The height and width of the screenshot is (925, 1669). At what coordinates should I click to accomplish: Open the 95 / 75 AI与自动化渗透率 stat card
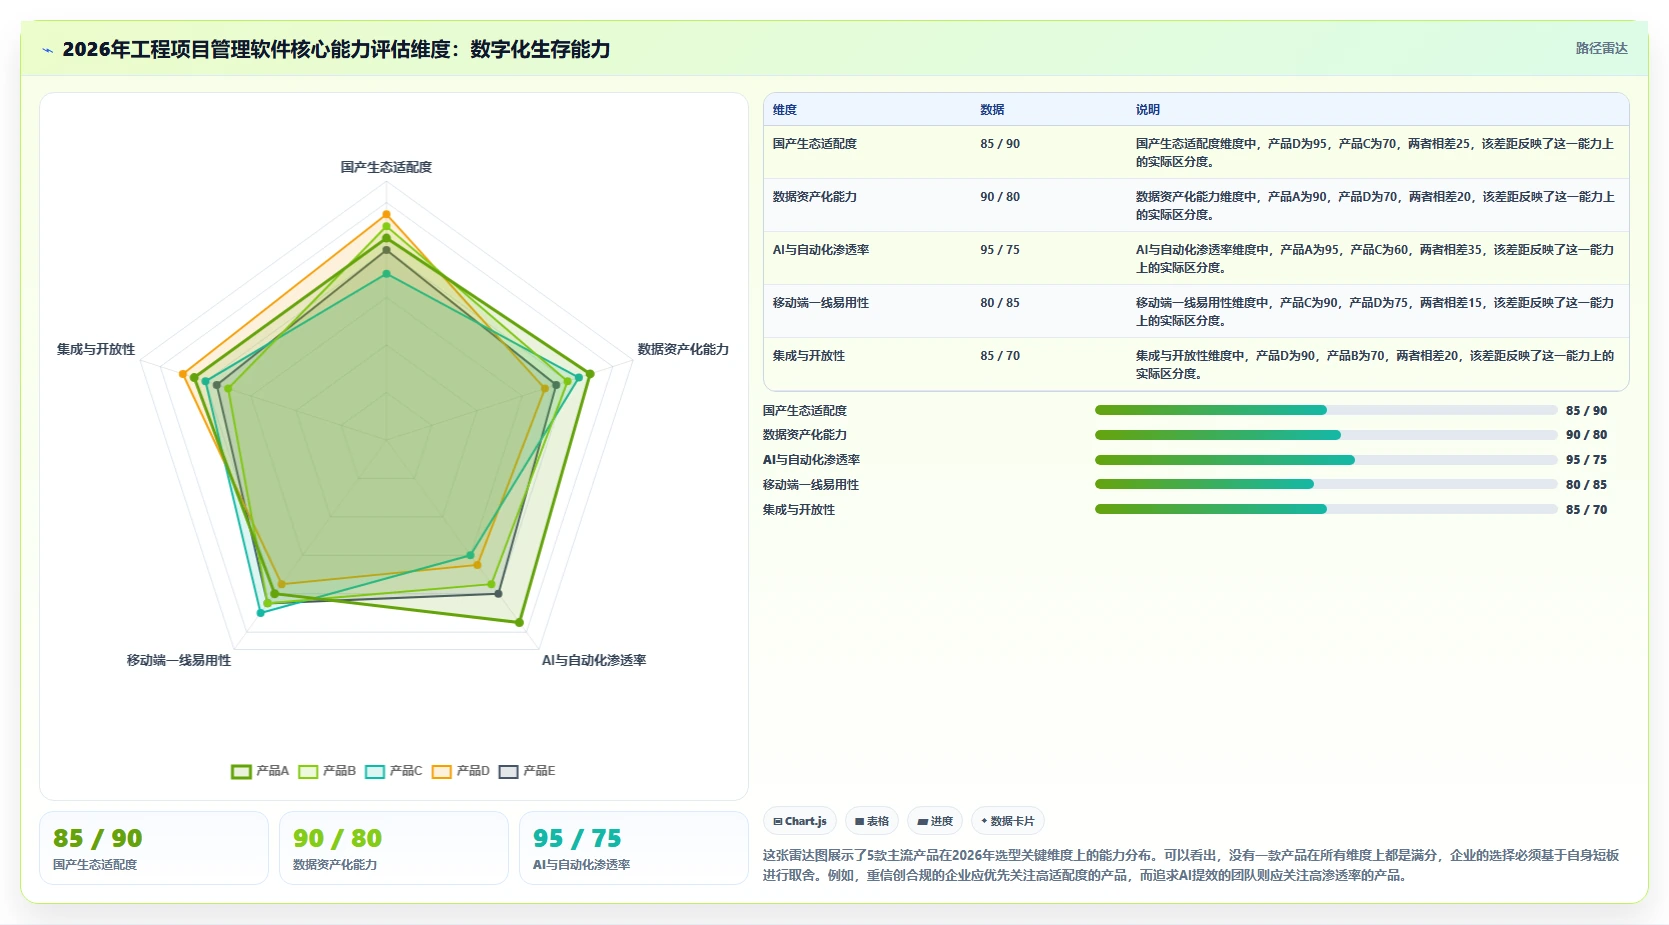point(634,848)
